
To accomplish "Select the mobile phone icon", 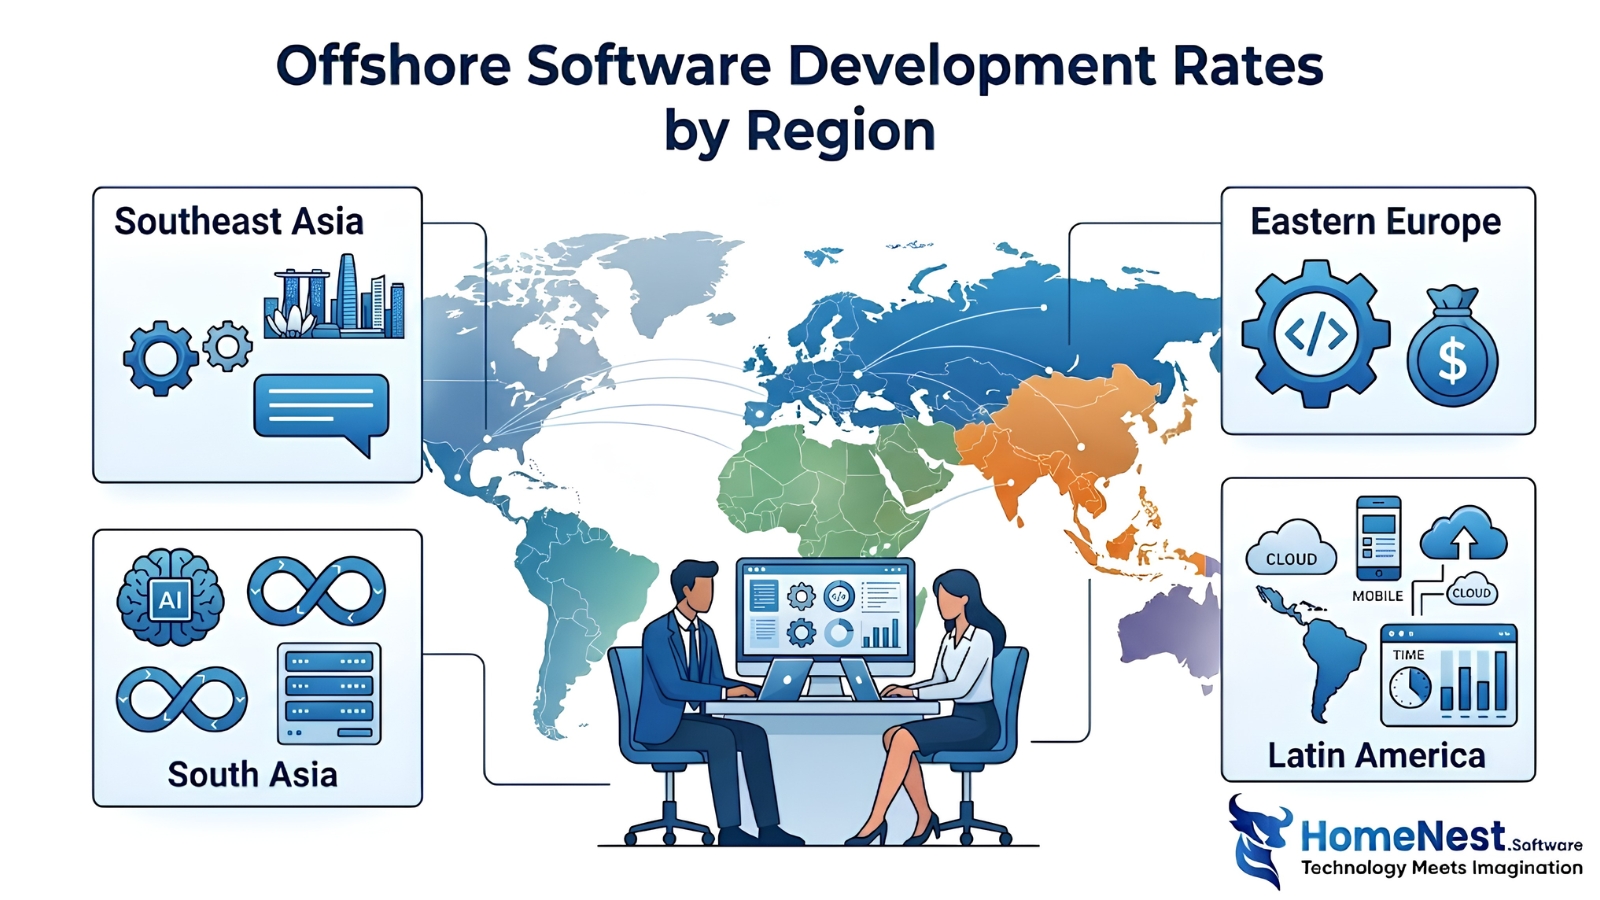I will (1378, 538).
